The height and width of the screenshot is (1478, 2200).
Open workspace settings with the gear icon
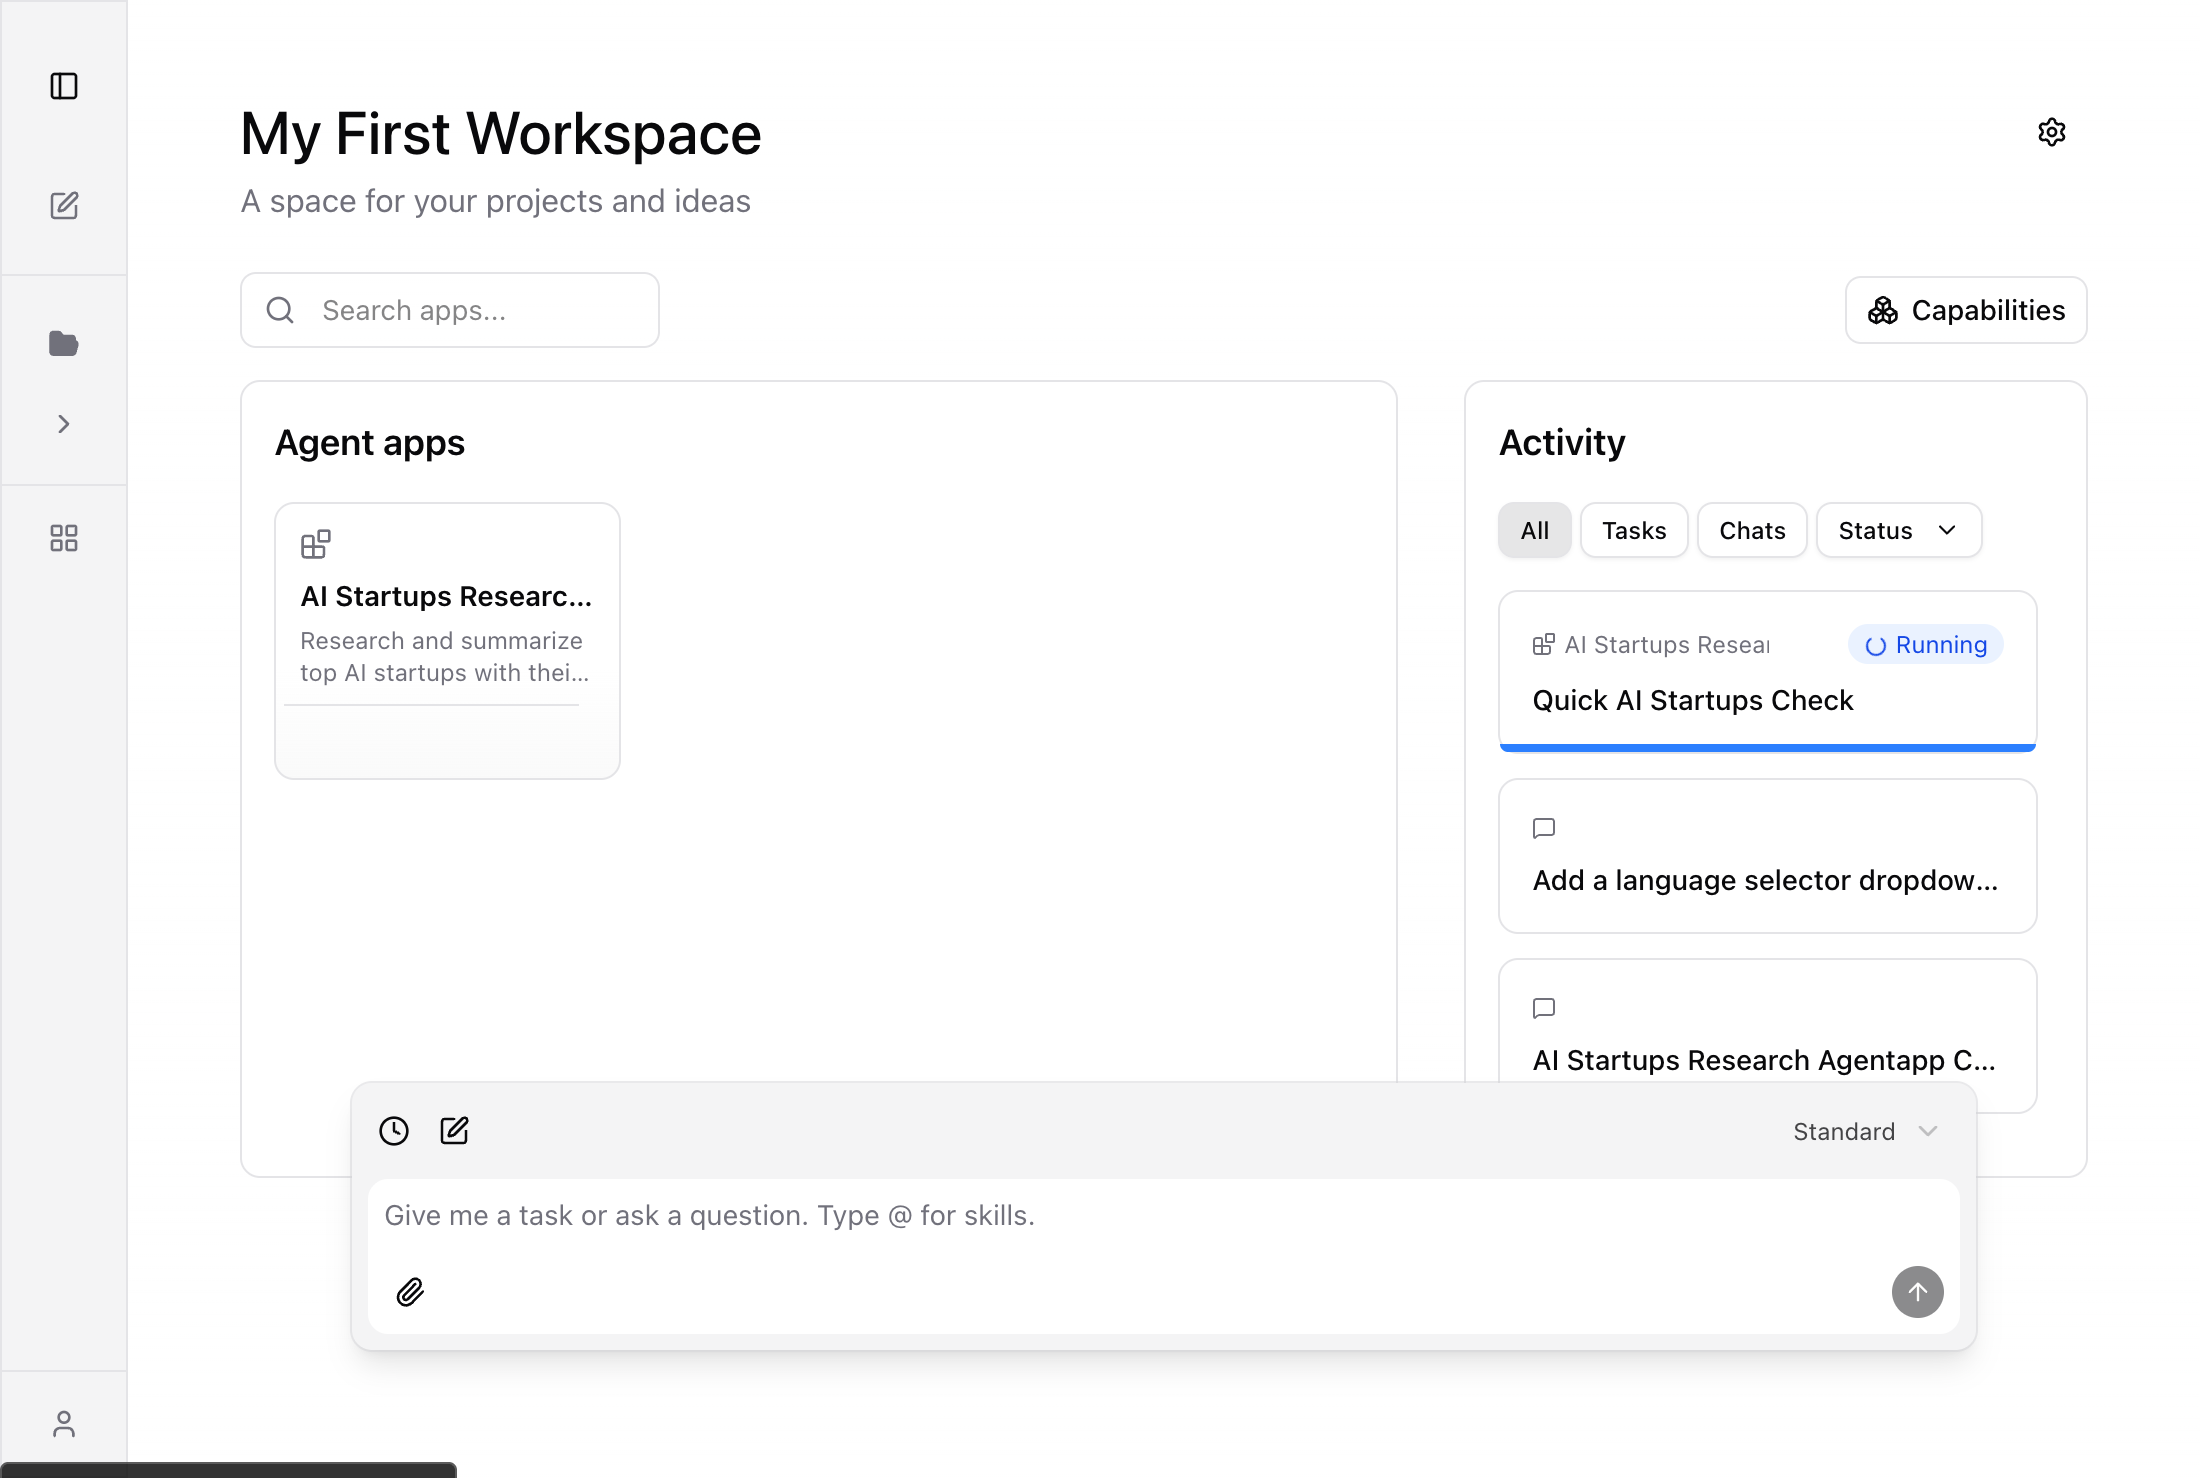pyautogui.click(x=2051, y=132)
